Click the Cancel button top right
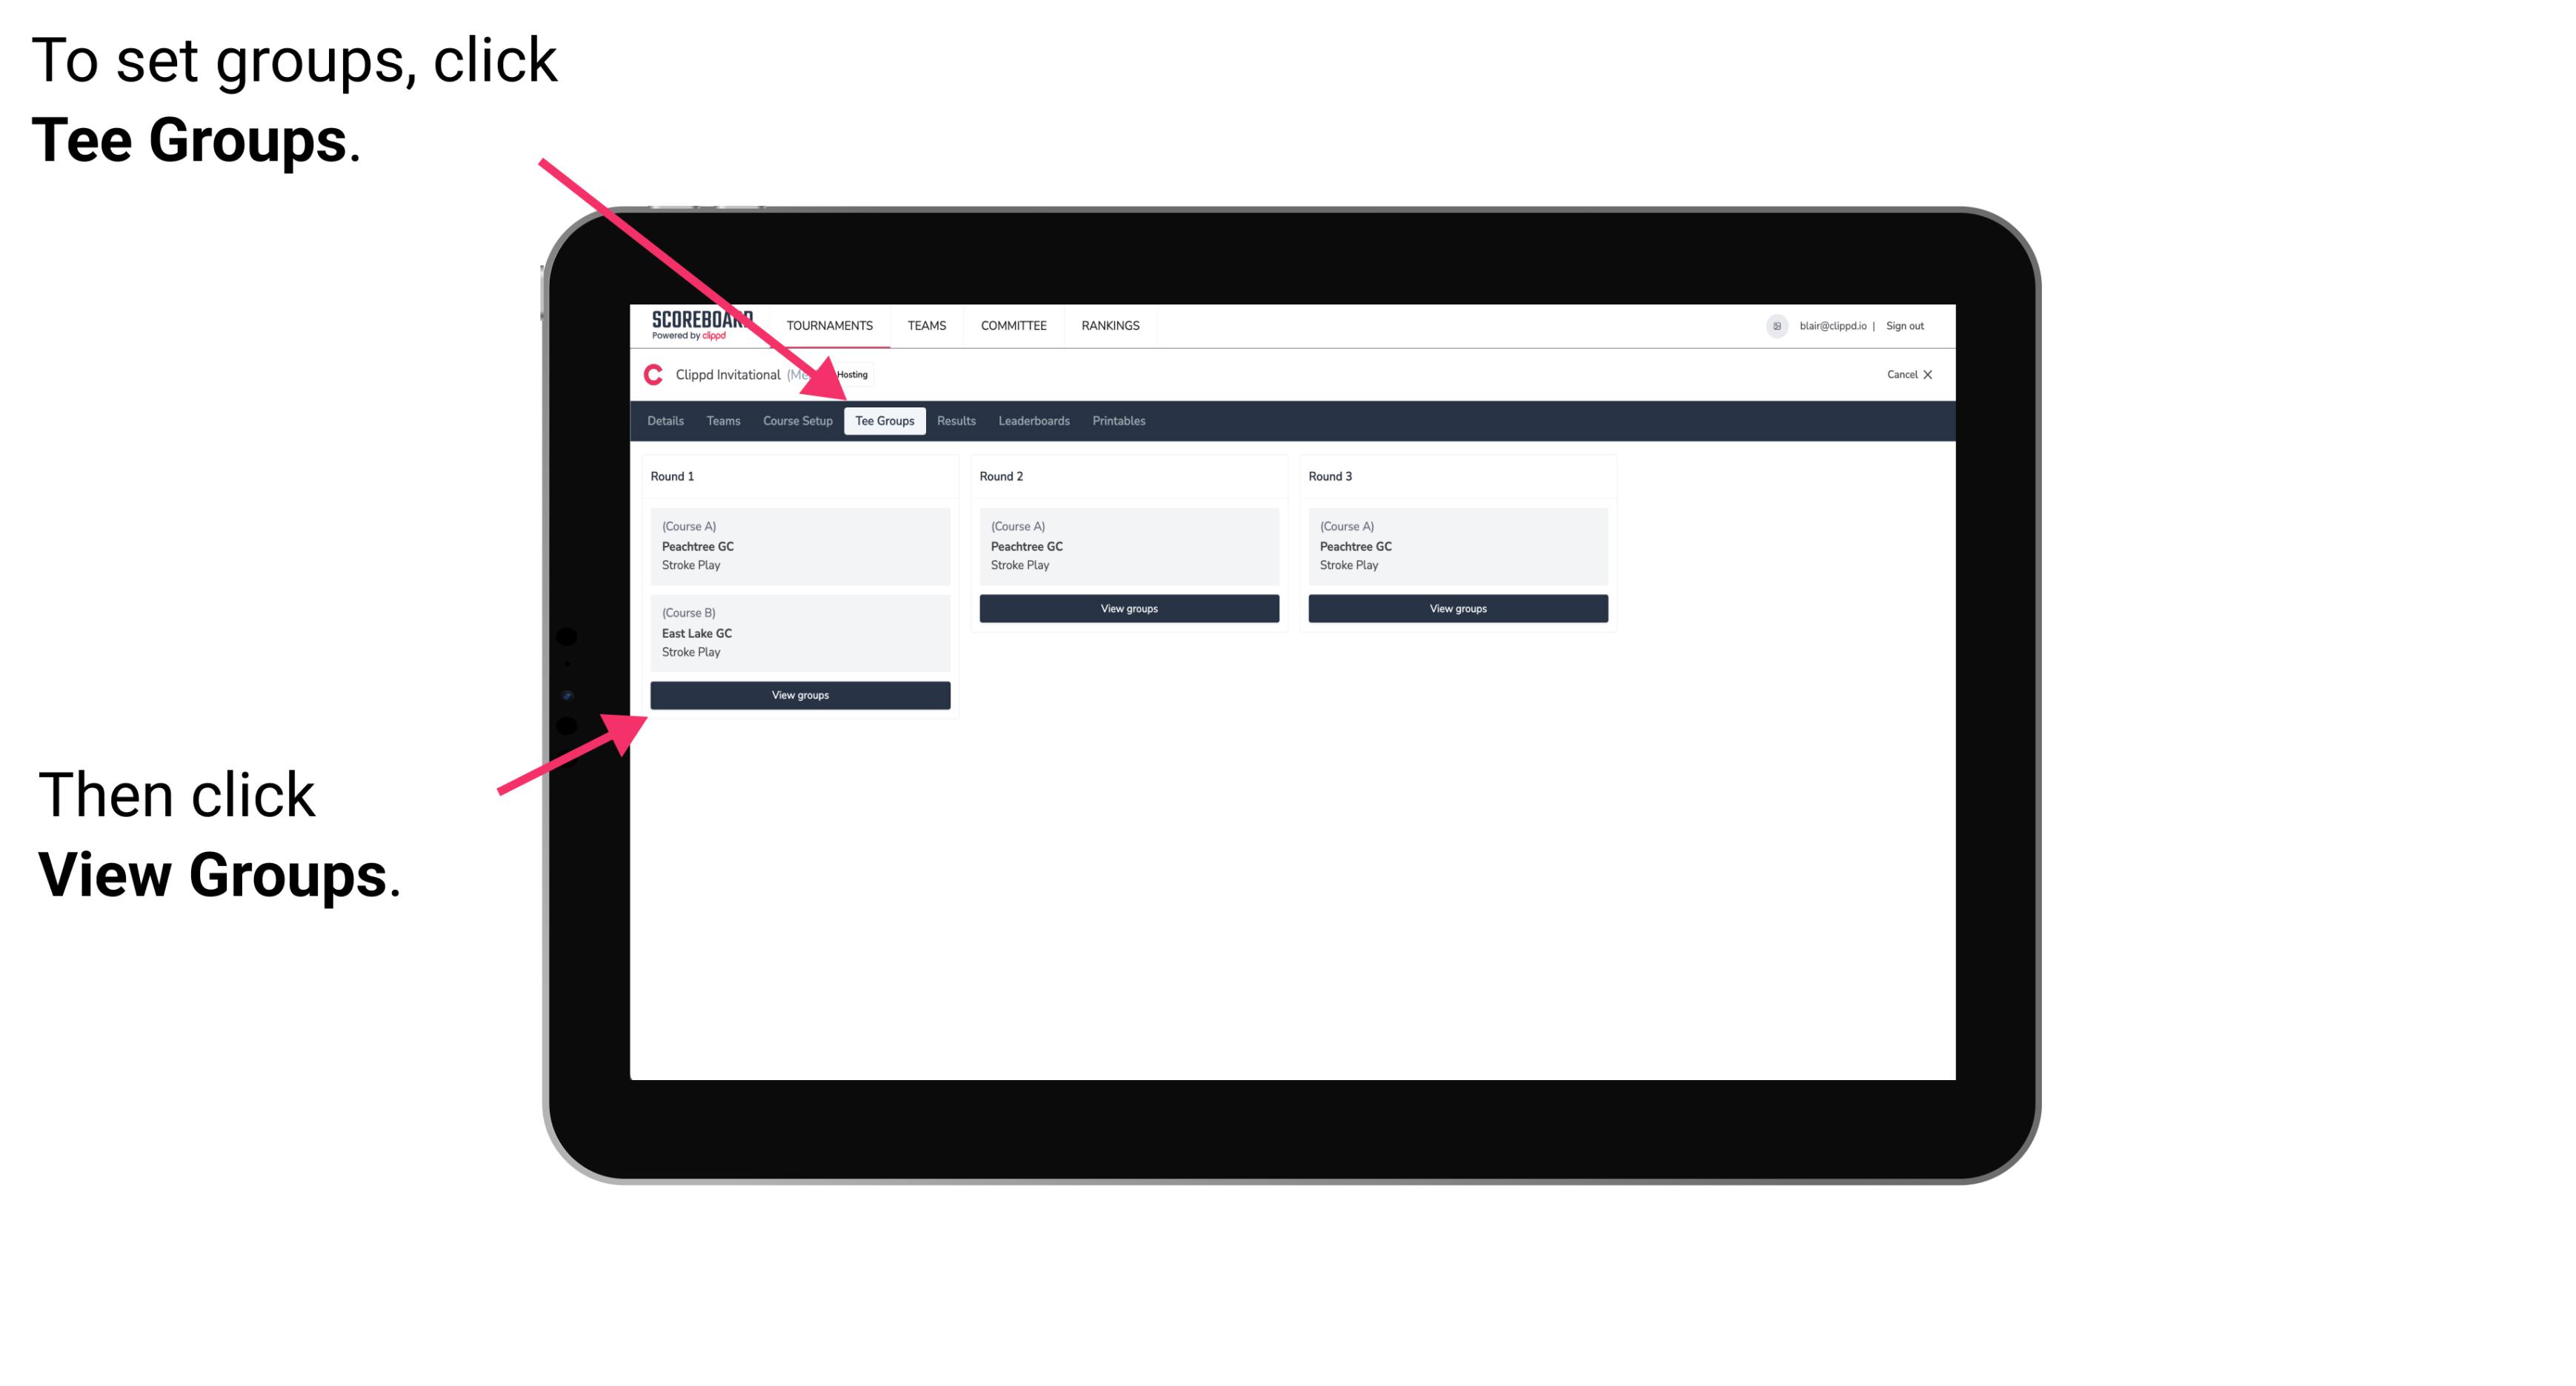 point(1910,374)
